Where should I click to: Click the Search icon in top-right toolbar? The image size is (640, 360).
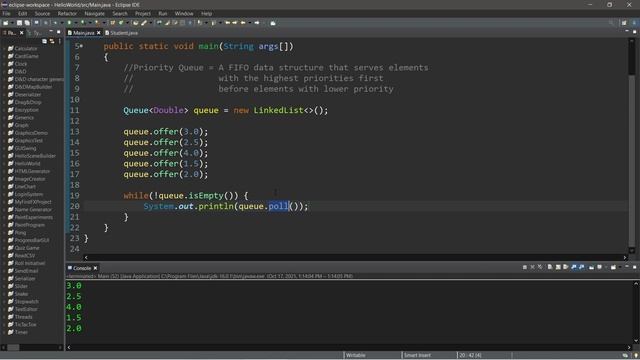point(611,23)
